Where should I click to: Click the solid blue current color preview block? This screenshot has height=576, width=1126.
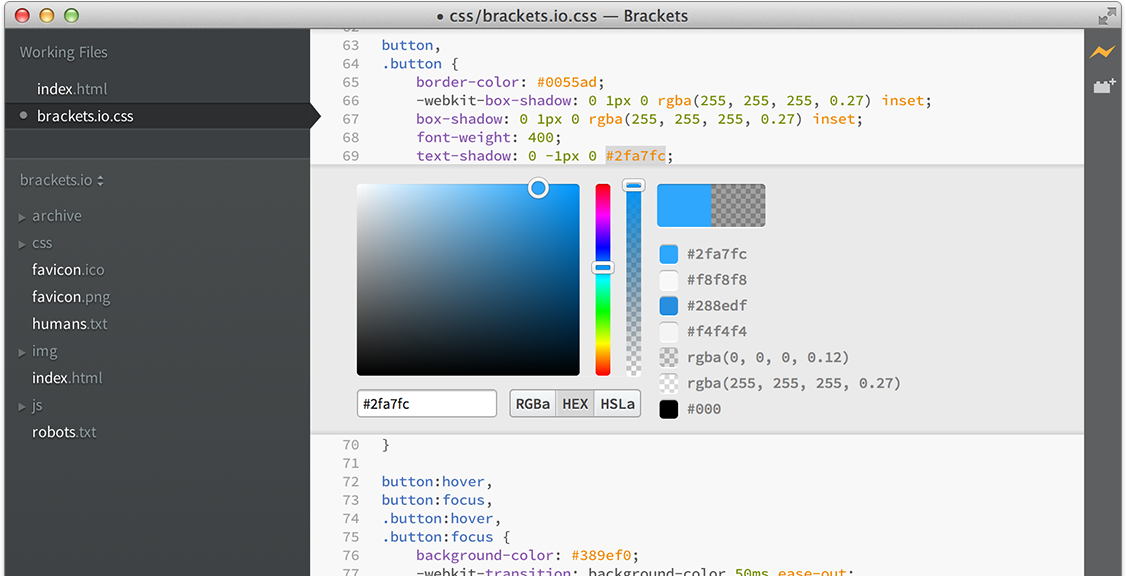click(x=684, y=205)
